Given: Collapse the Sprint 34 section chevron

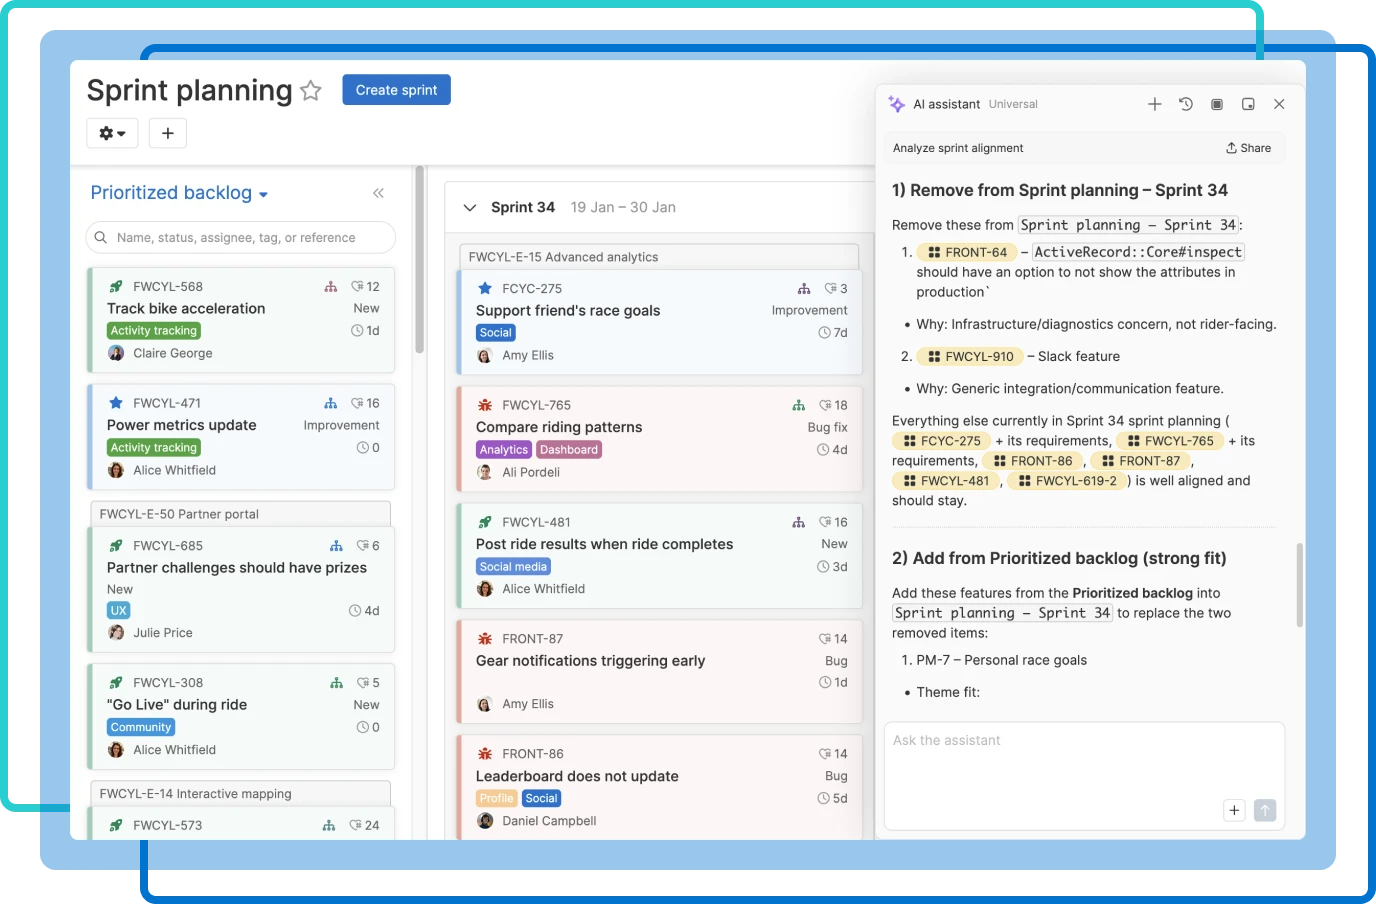Looking at the screenshot, I should click(x=470, y=207).
